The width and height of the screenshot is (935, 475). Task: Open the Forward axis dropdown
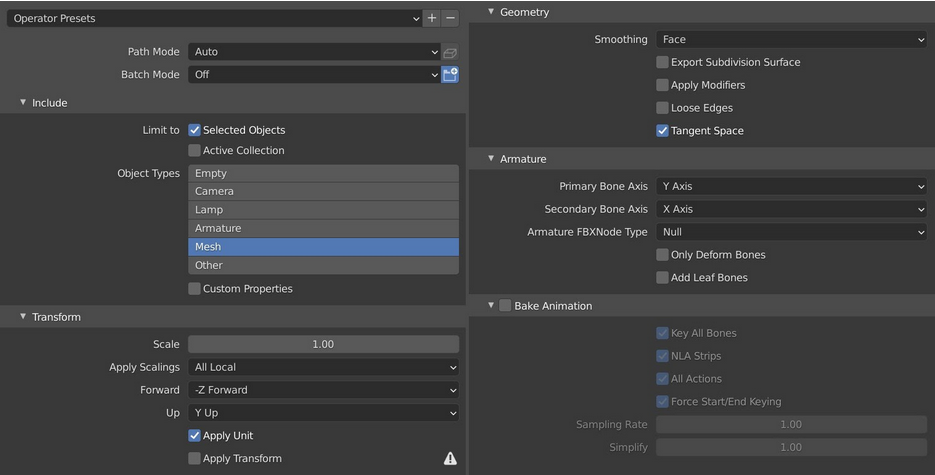click(x=323, y=390)
